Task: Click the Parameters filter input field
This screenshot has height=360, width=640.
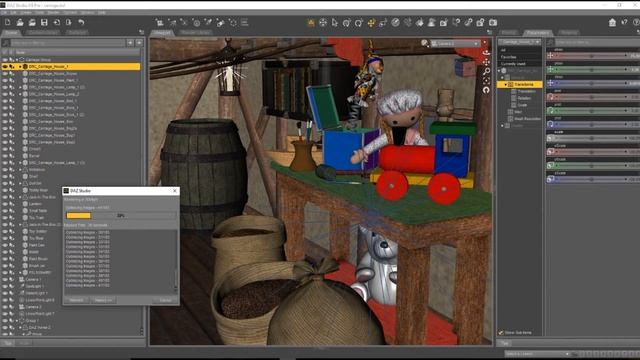Action: [x=598, y=42]
